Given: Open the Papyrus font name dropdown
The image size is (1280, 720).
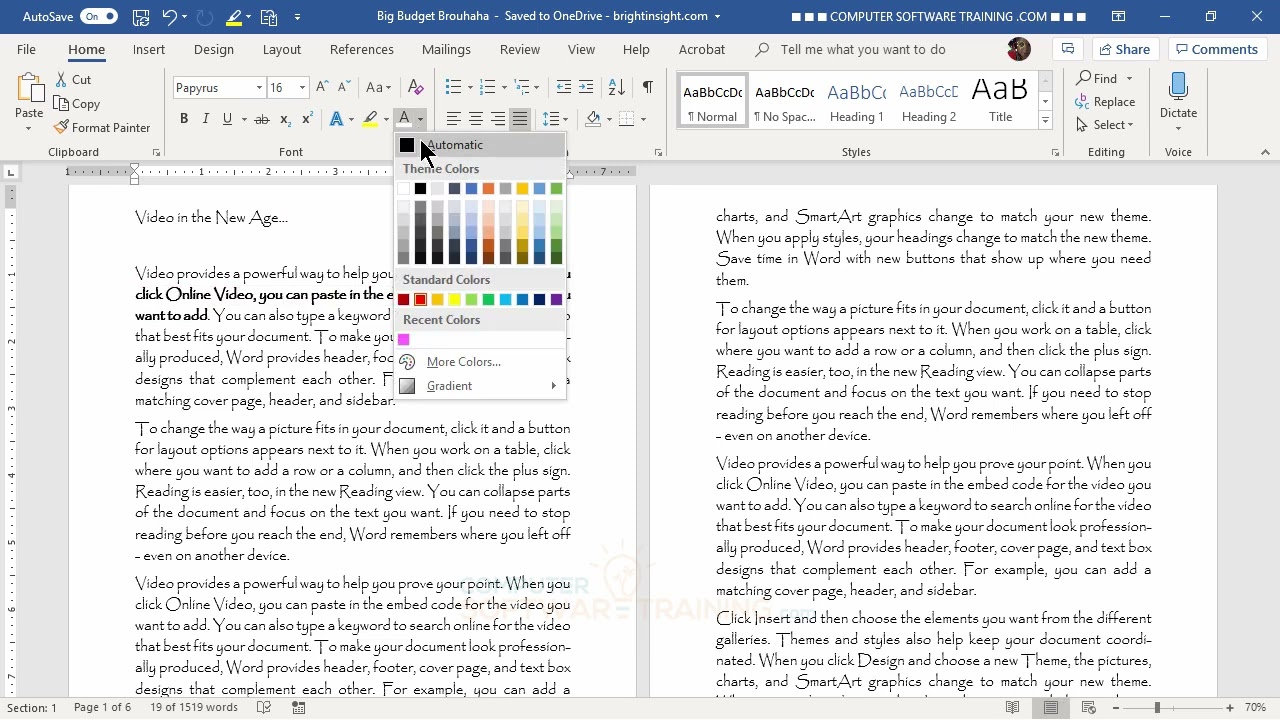Looking at the screenshot, I should click(259, 88).
